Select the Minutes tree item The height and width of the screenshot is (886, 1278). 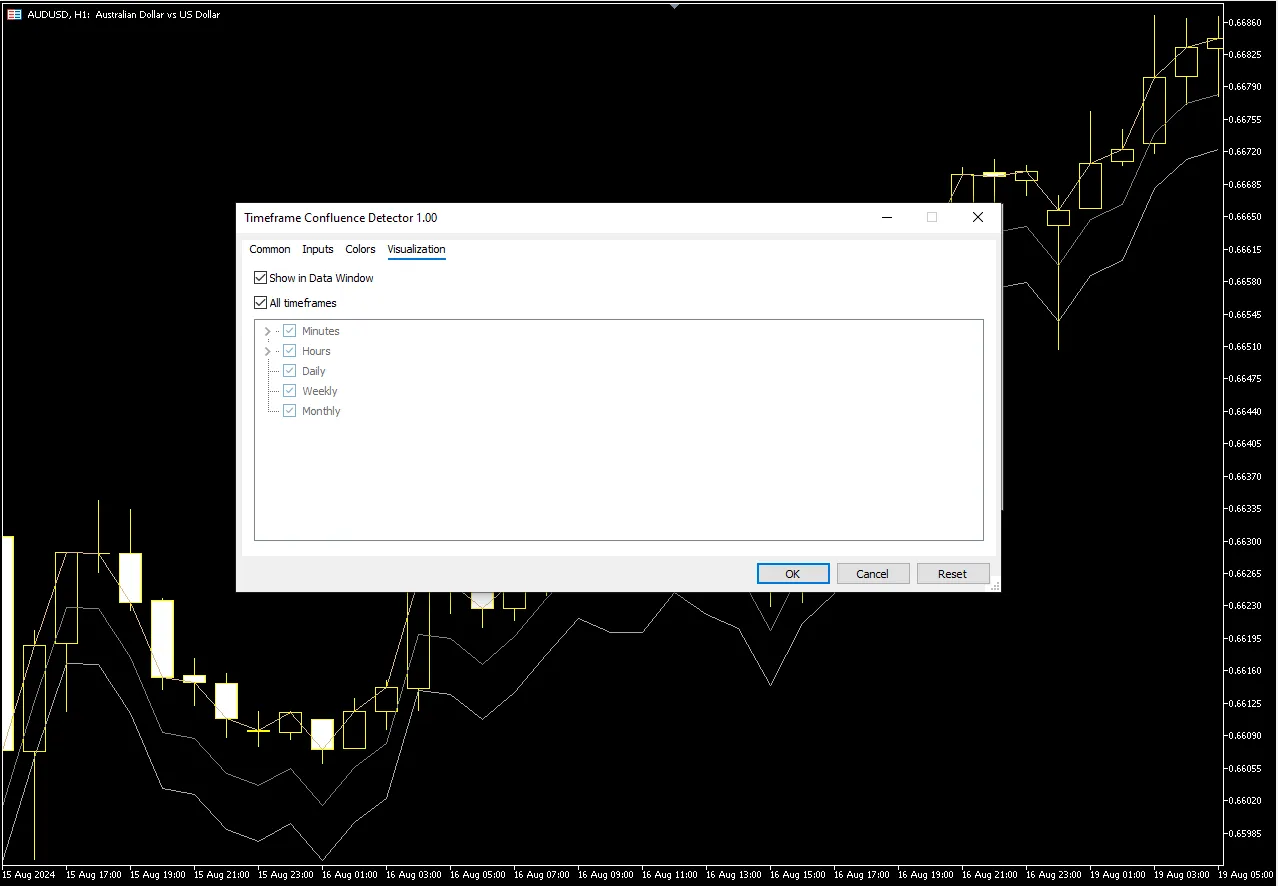pyautogui.click(x=321, y=331)
